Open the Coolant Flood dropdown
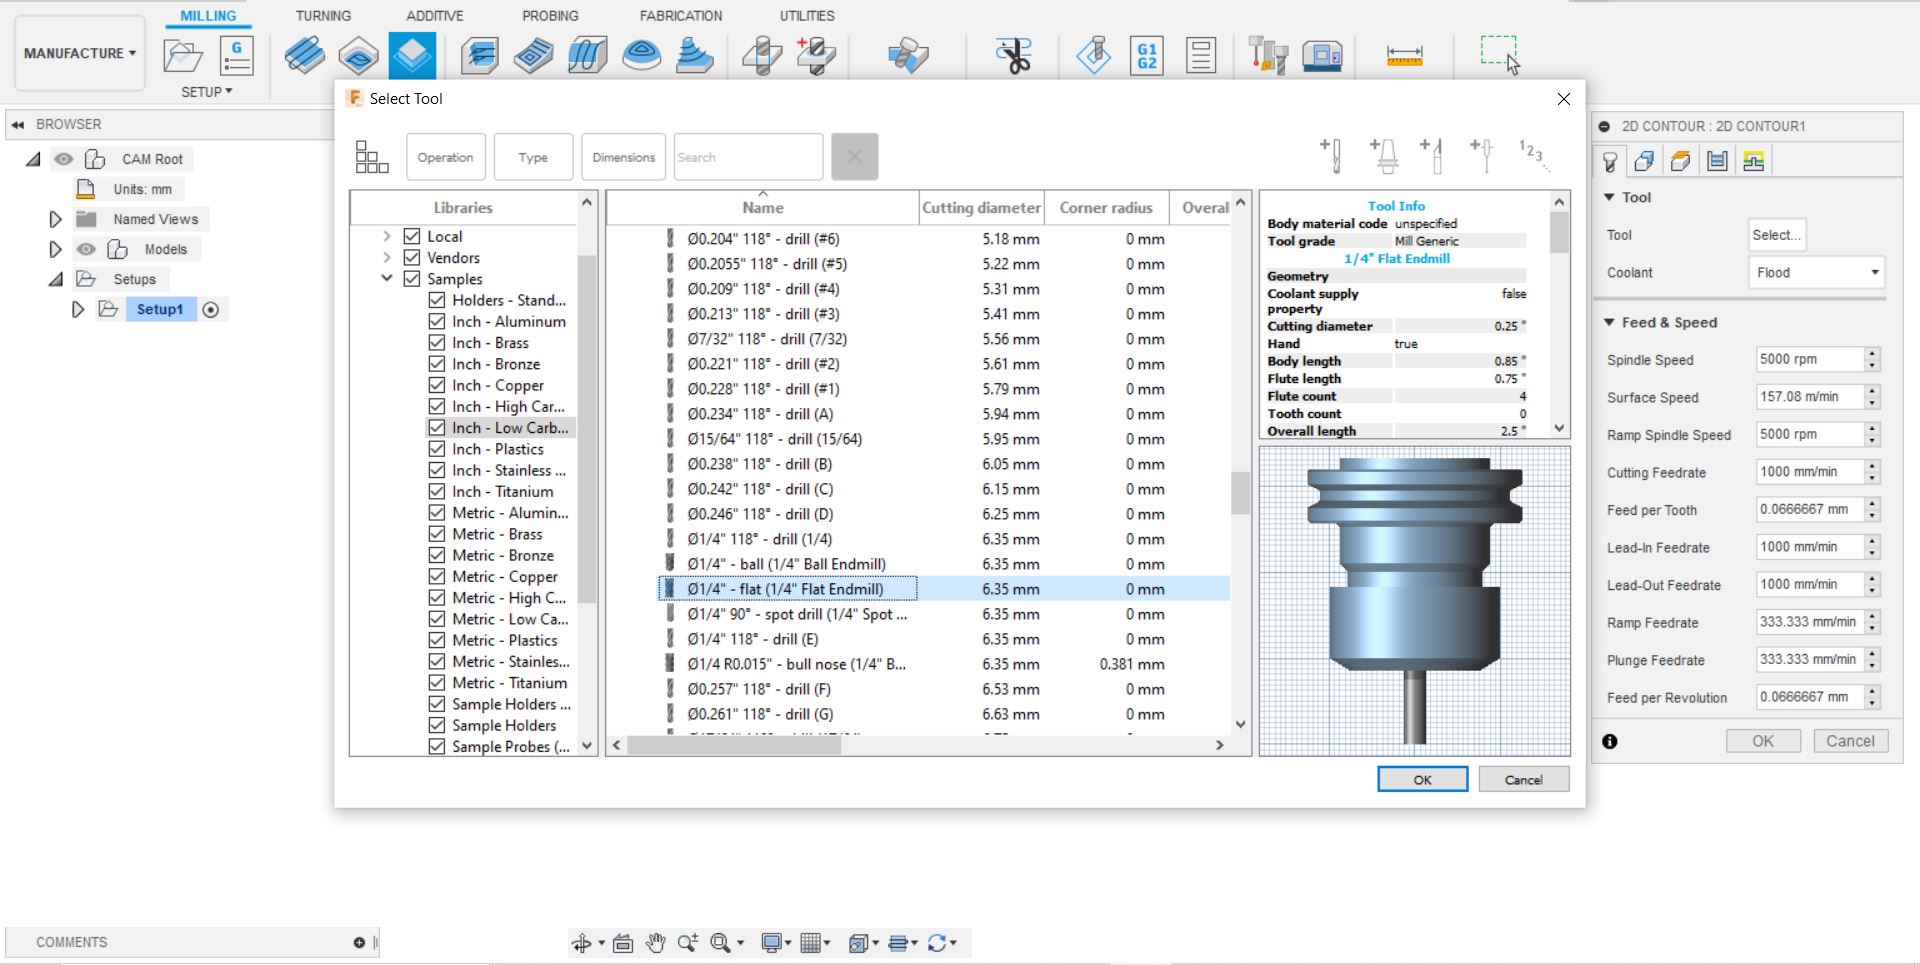This screenshot has height=965, width=1920. tap(1816, 272)
